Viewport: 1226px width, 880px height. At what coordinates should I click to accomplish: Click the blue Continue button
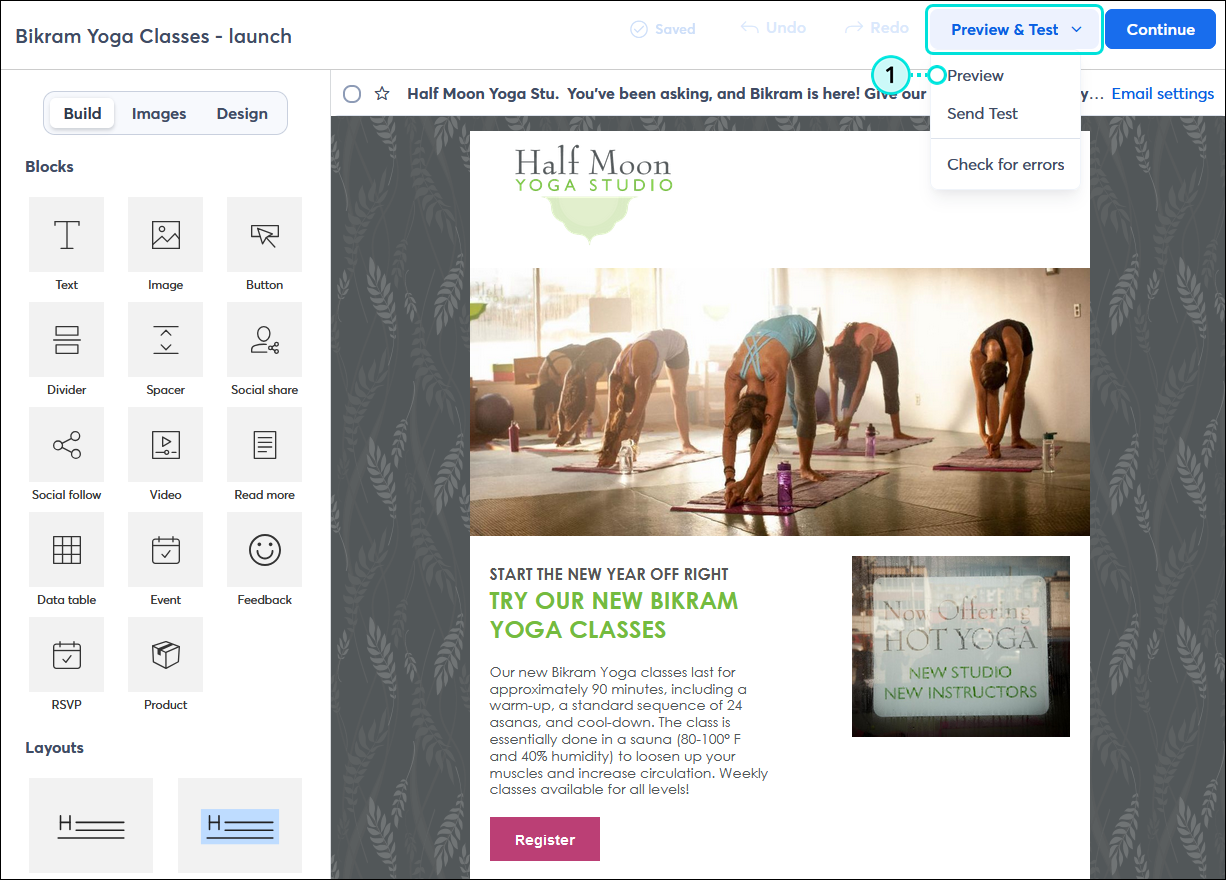click(1160, 30)
